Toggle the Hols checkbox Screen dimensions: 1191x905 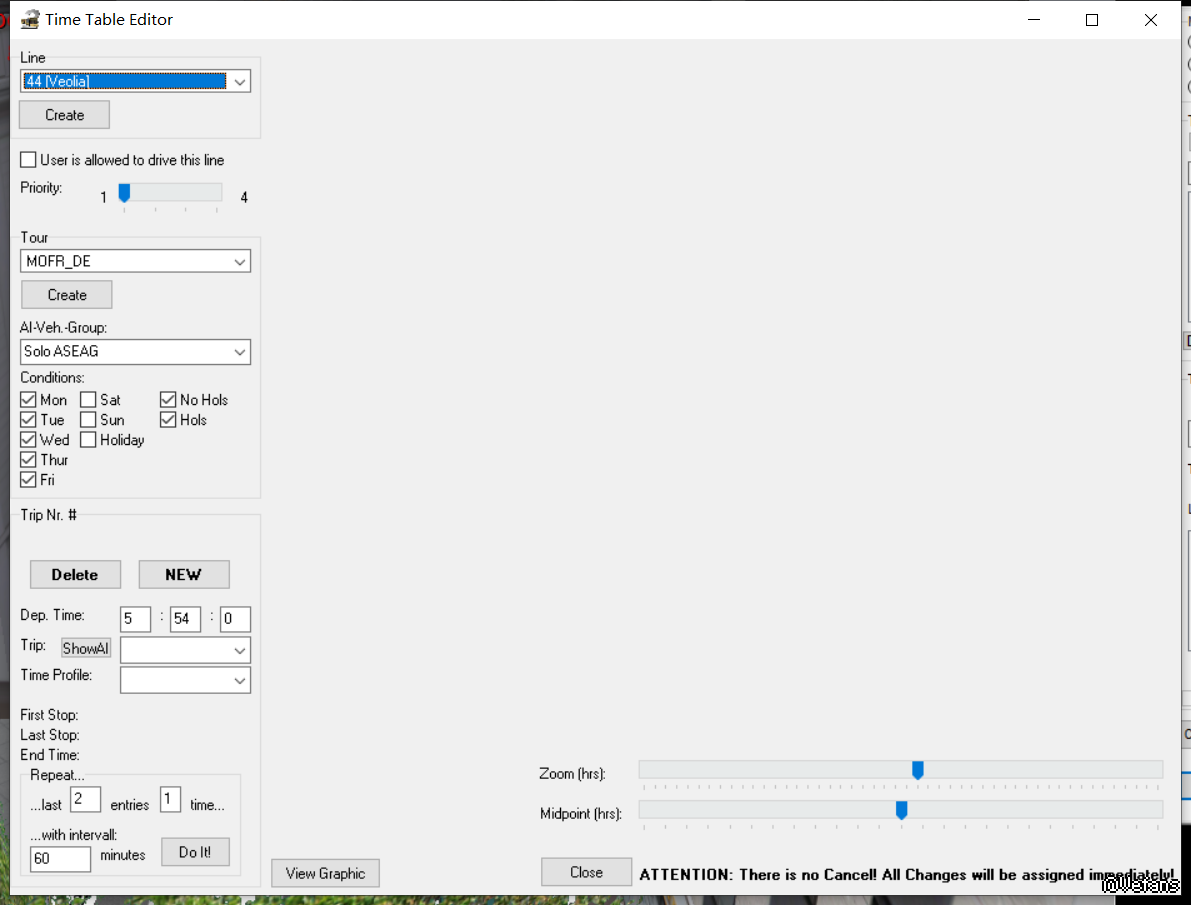(168, 419)
